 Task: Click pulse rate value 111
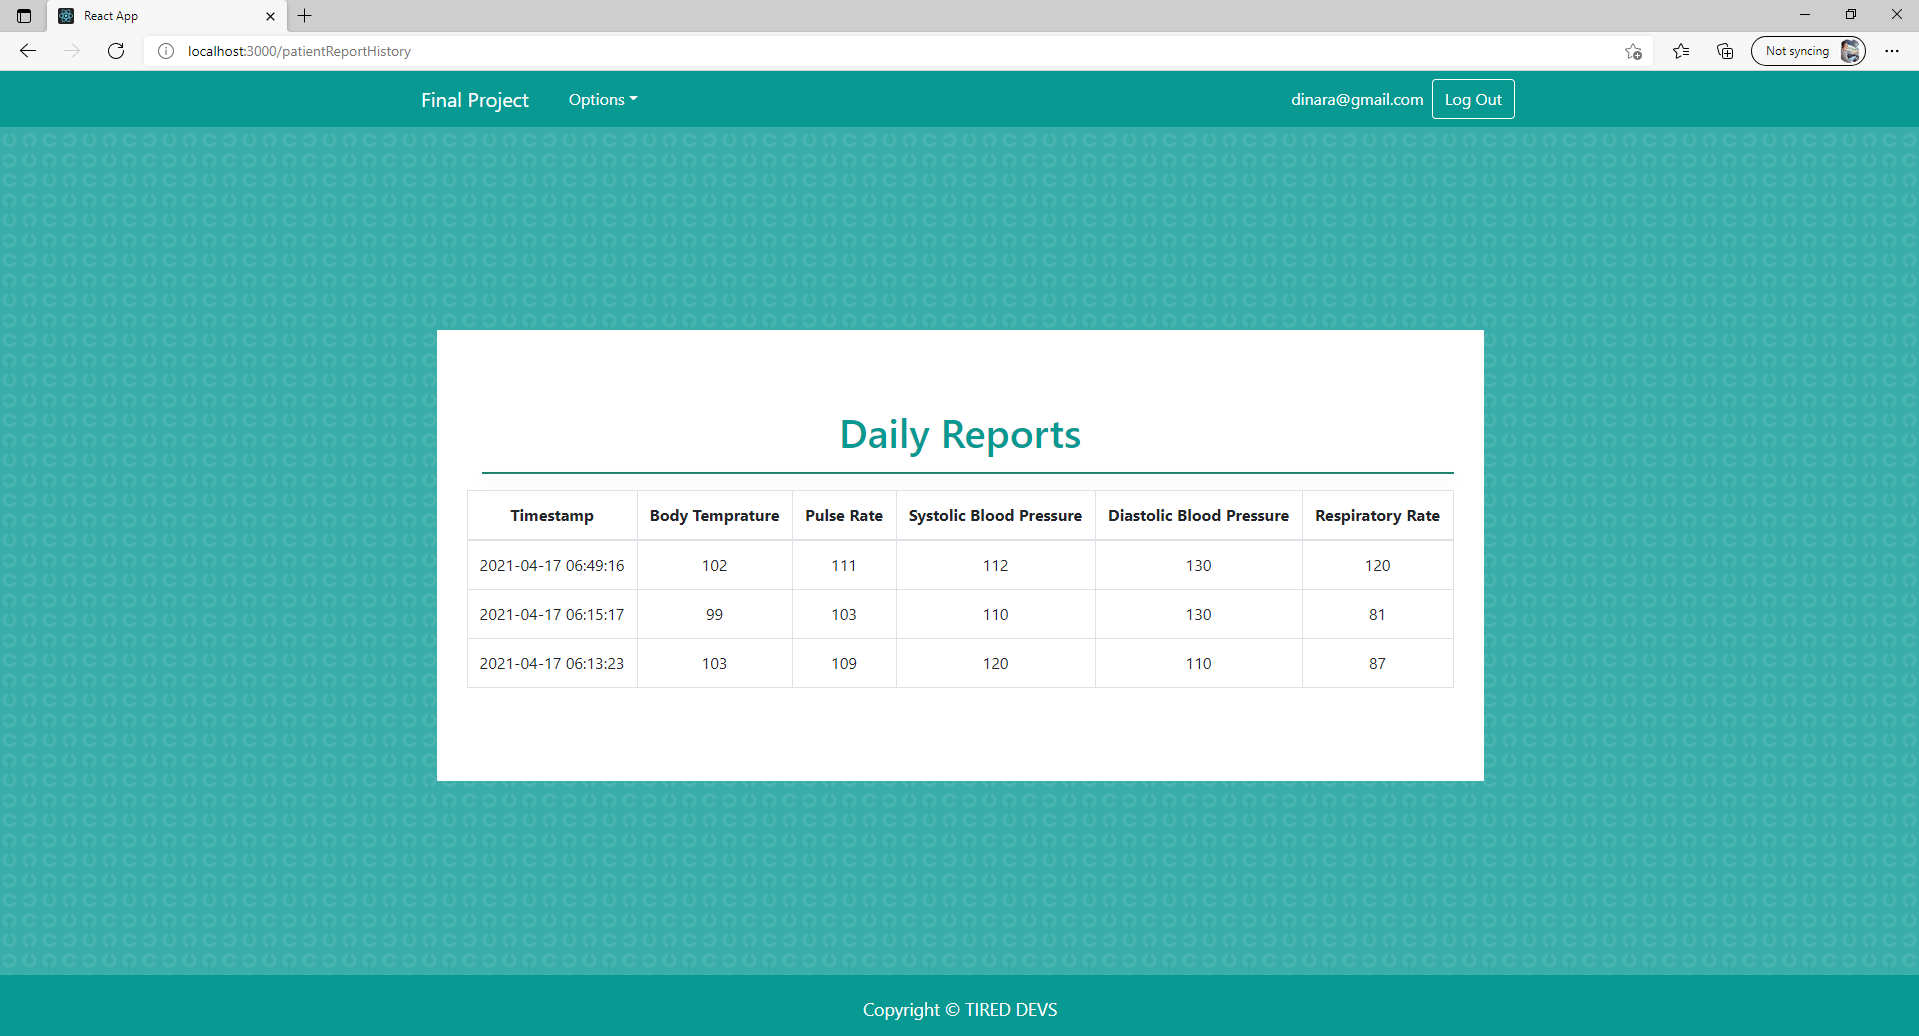(844, 566)
